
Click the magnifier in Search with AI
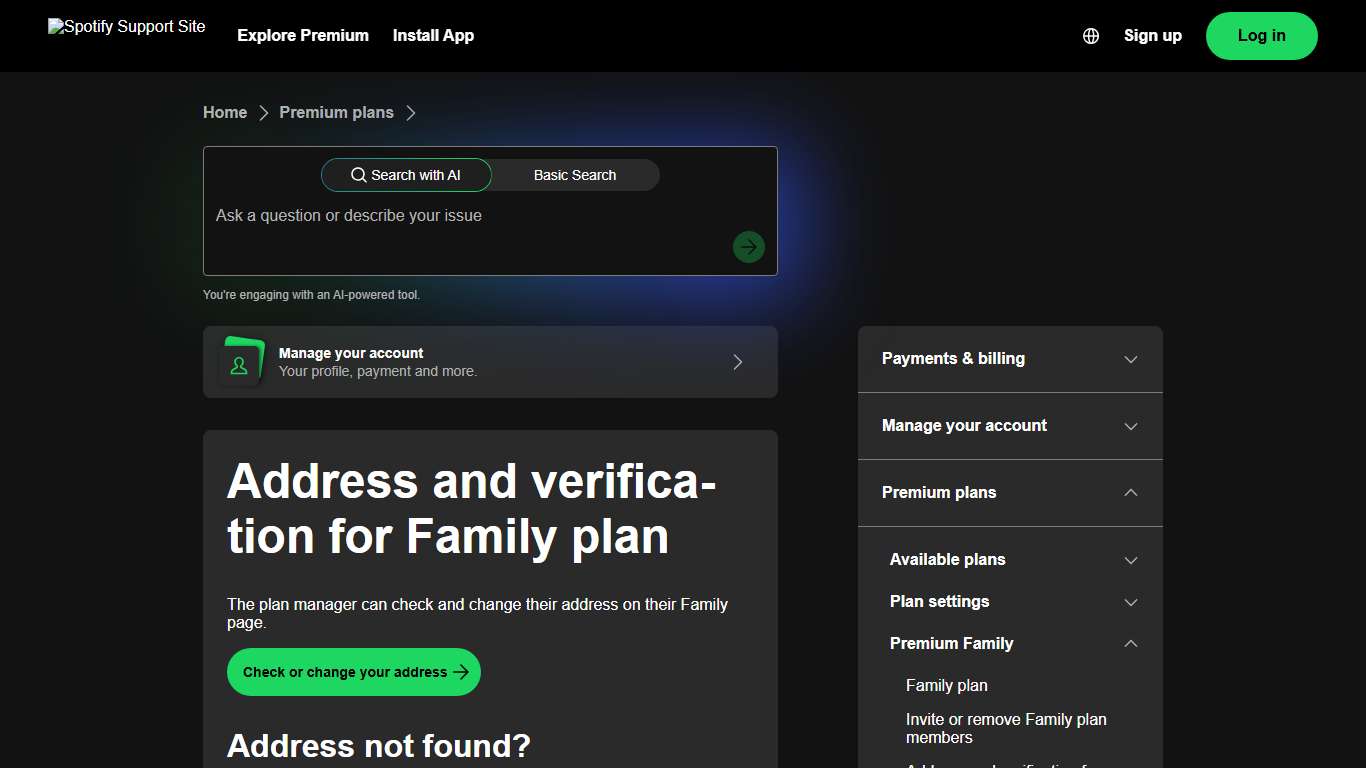coord(359,175)
